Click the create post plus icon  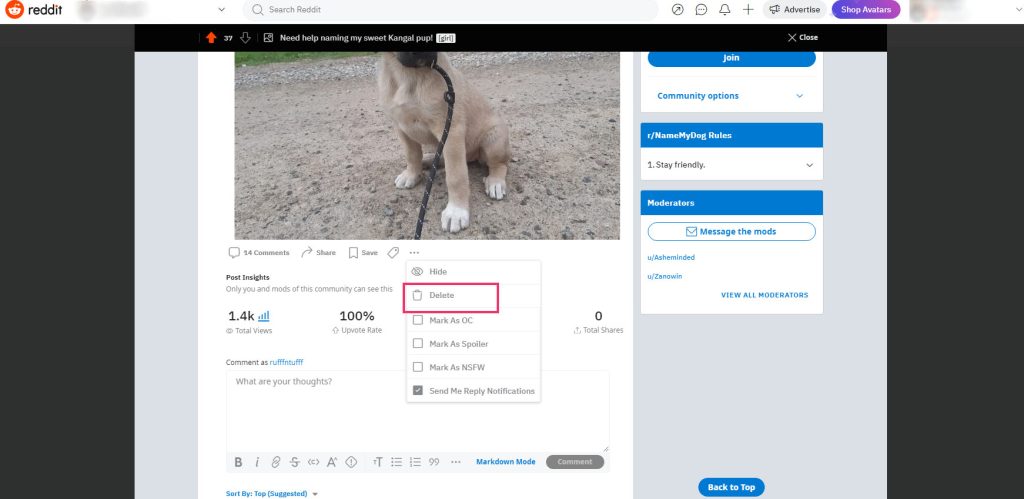pos(748,10)
